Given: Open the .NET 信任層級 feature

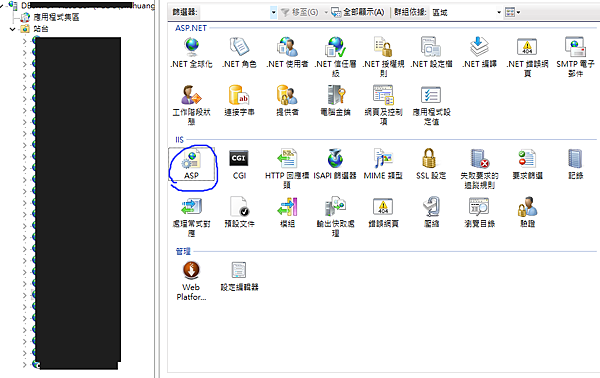Looking at the screenshot, I should point(335,57).
